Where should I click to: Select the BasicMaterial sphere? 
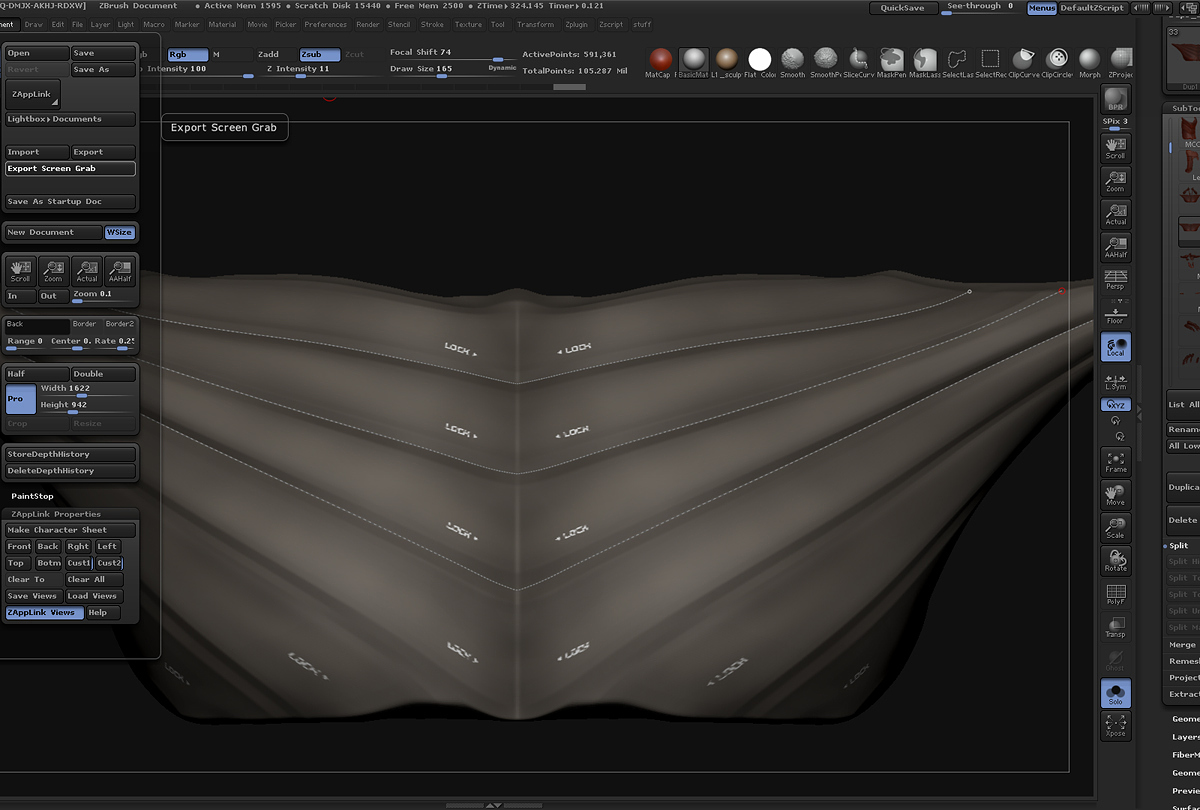click(693, 60)
